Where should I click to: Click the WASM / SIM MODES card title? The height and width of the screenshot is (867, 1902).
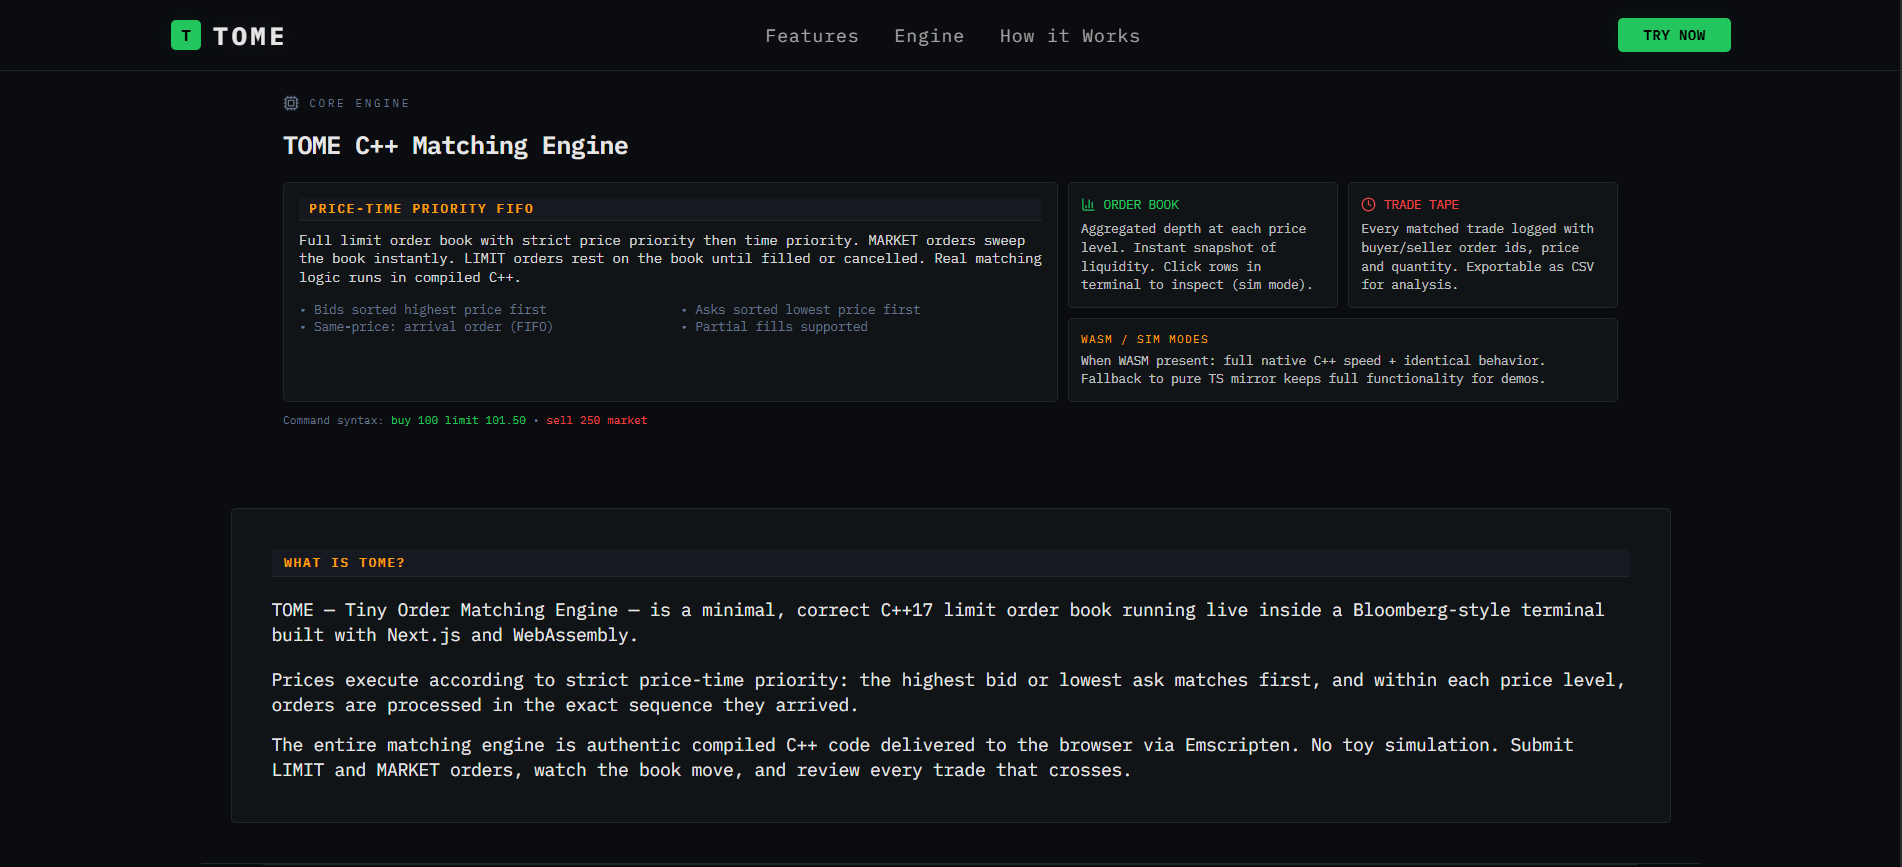(x=1144, y=339)
